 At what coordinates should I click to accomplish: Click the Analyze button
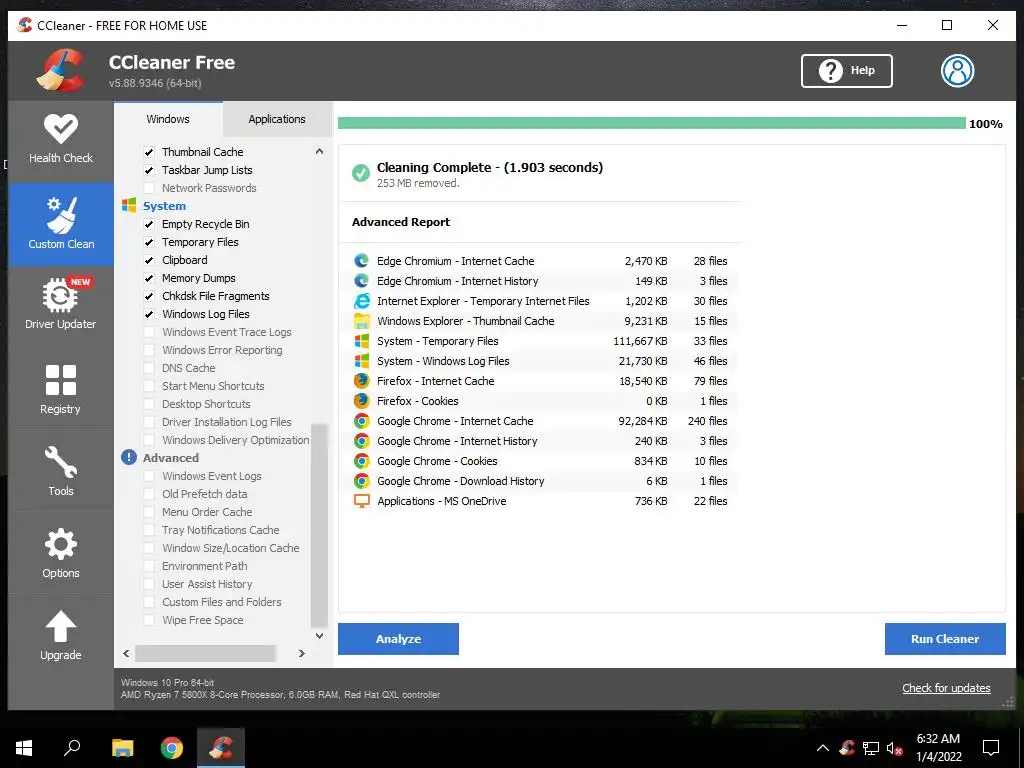click(x=398, y=639)
